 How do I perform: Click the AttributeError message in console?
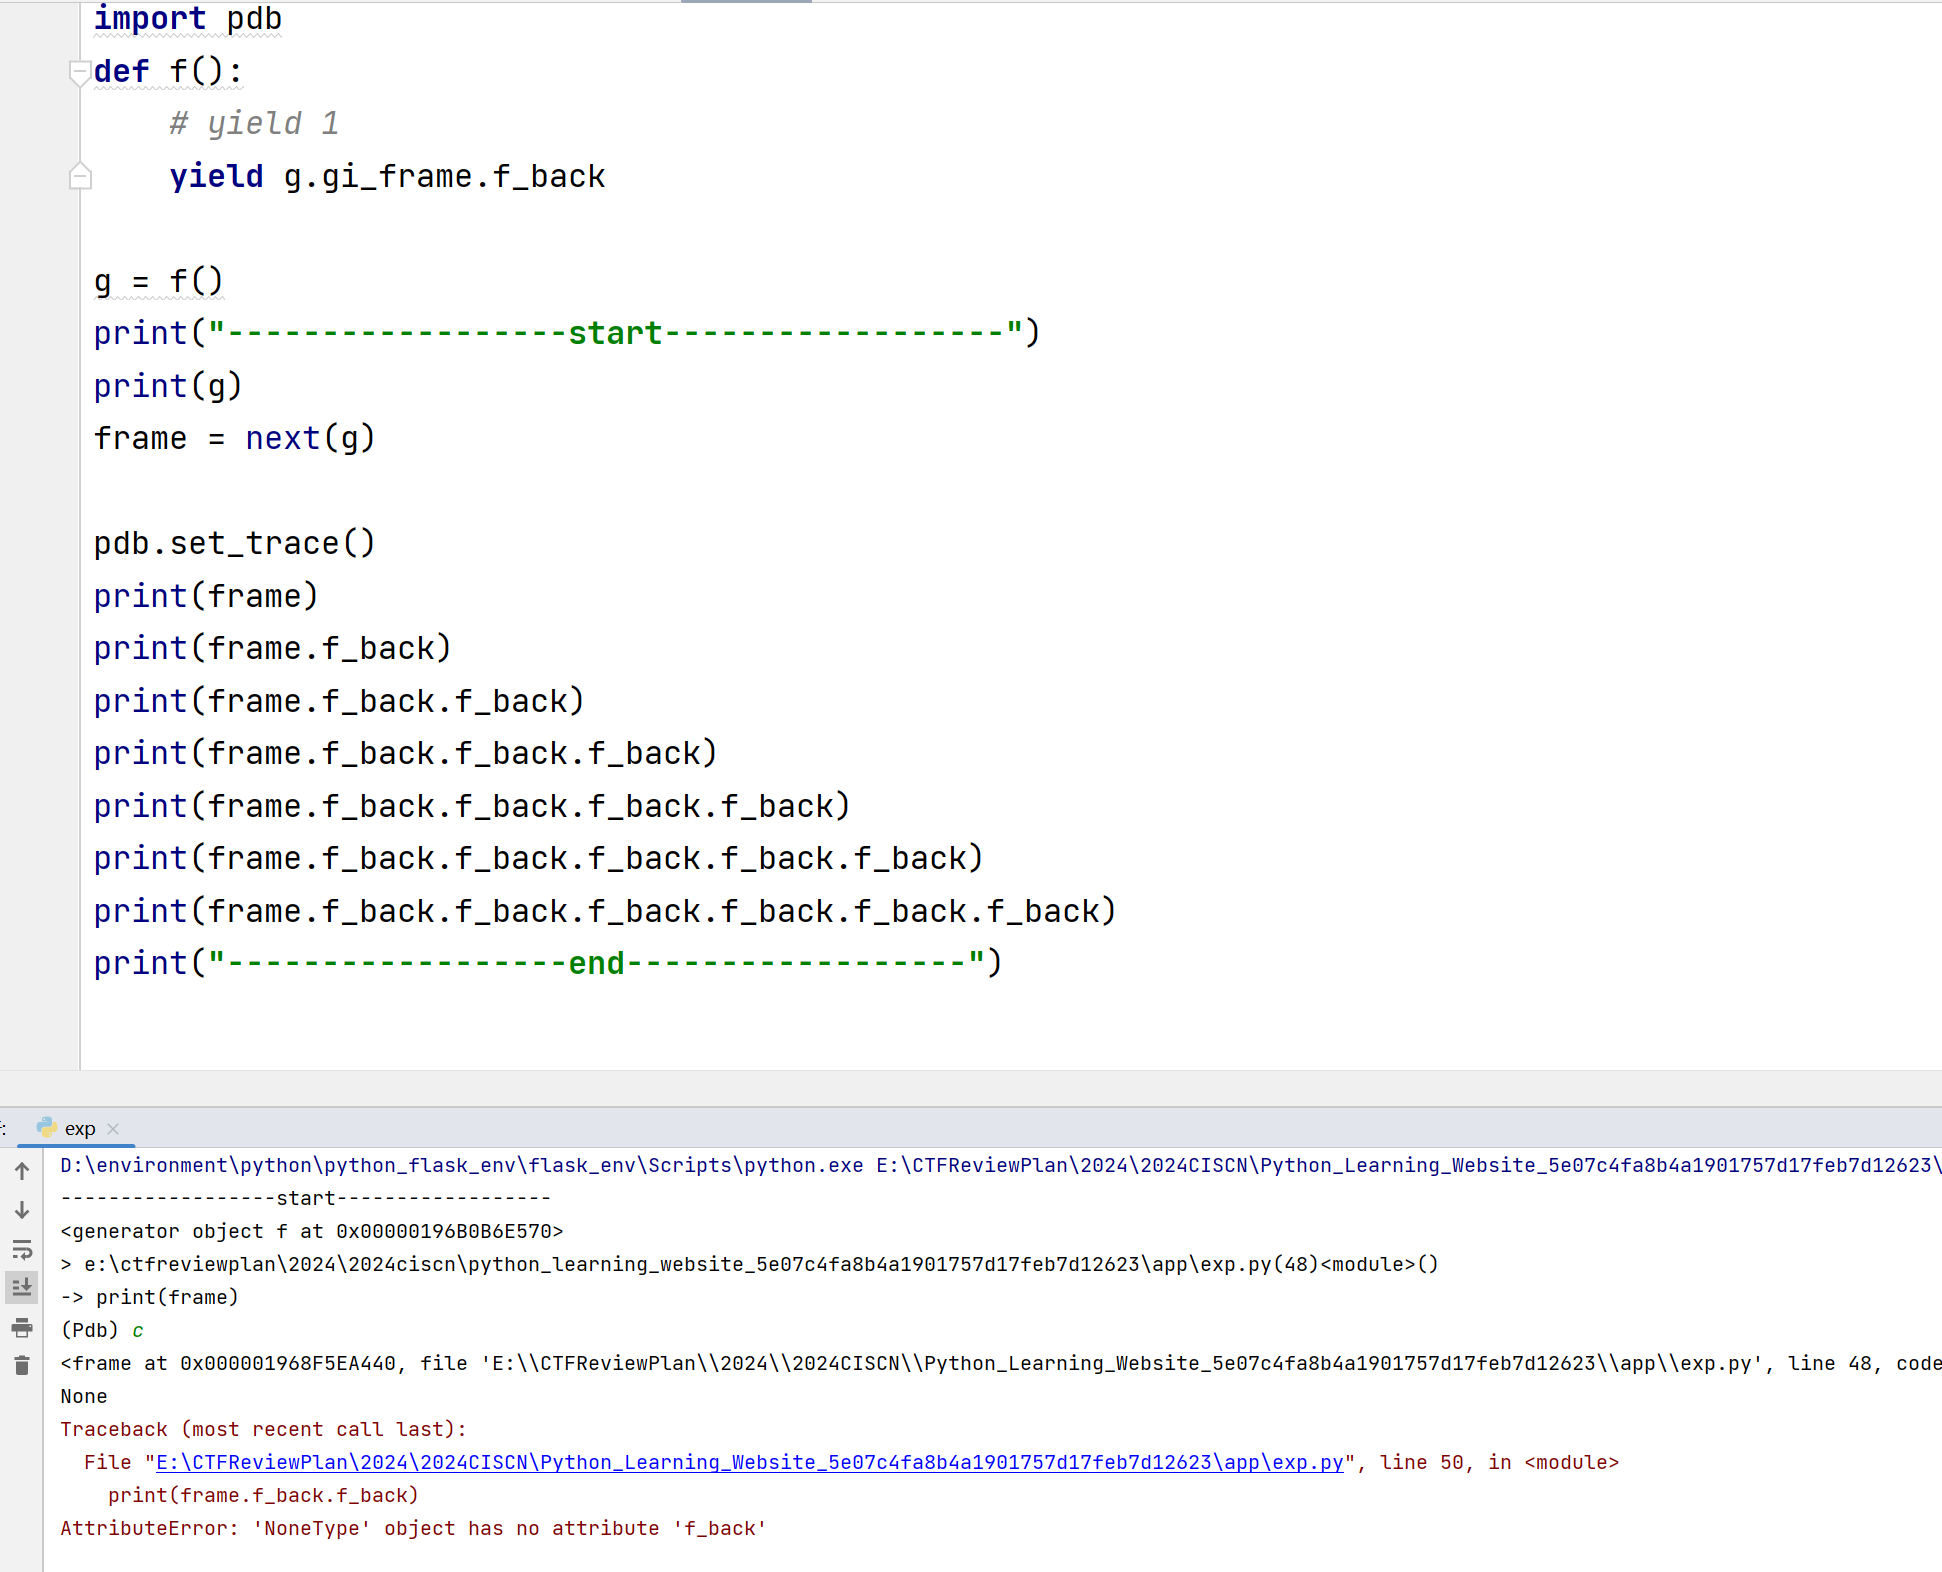(x=413, y=1528)
